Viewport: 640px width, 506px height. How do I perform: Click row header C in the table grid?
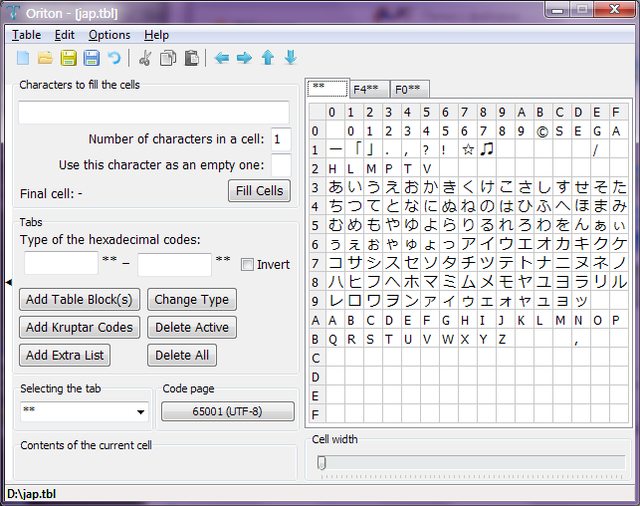point(317,358)
